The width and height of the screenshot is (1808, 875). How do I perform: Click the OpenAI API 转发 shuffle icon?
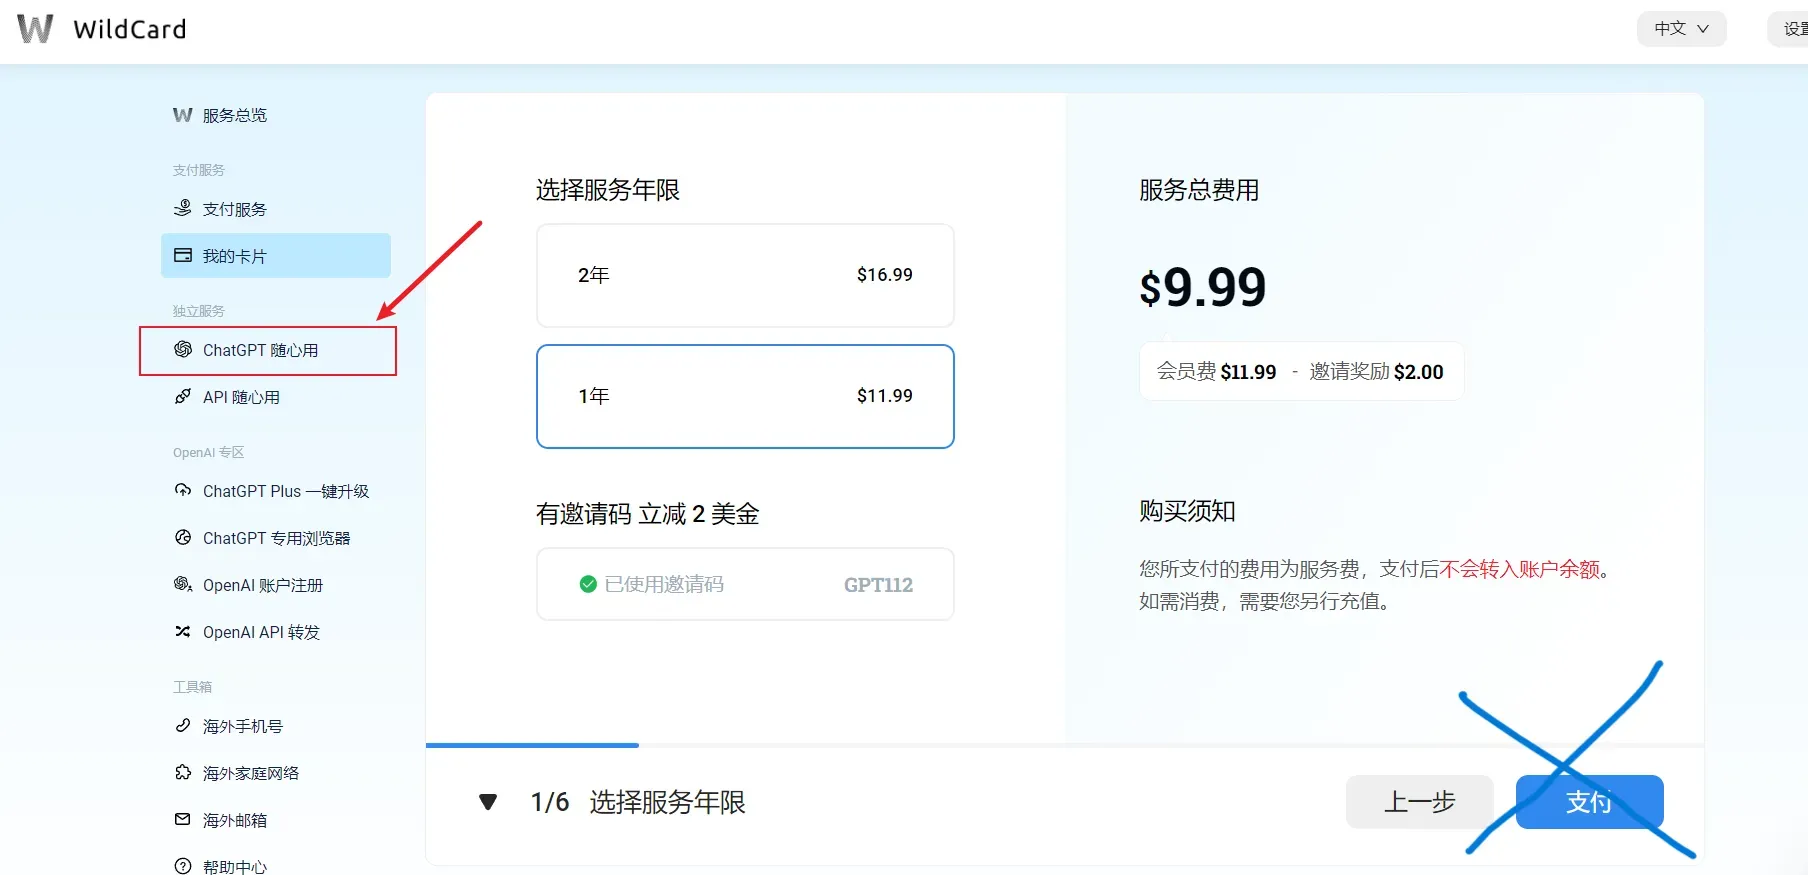click(183, 631)
